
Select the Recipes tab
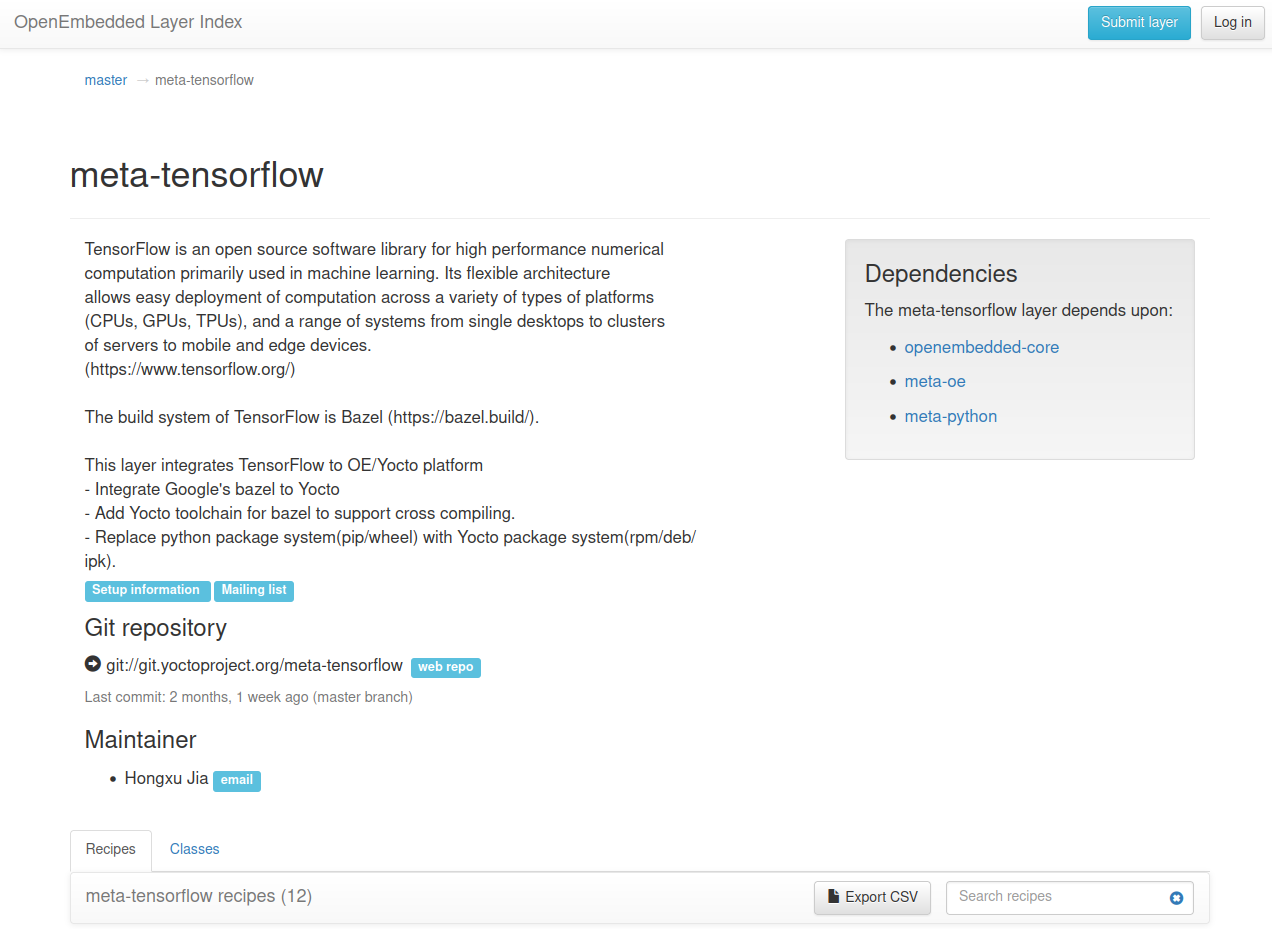[110, 849]
